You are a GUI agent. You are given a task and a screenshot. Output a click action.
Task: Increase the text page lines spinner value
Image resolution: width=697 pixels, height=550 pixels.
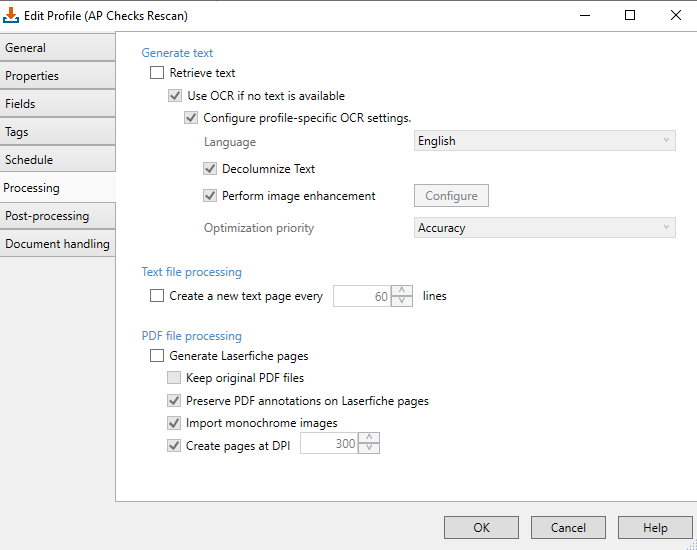tap(402, 291)
